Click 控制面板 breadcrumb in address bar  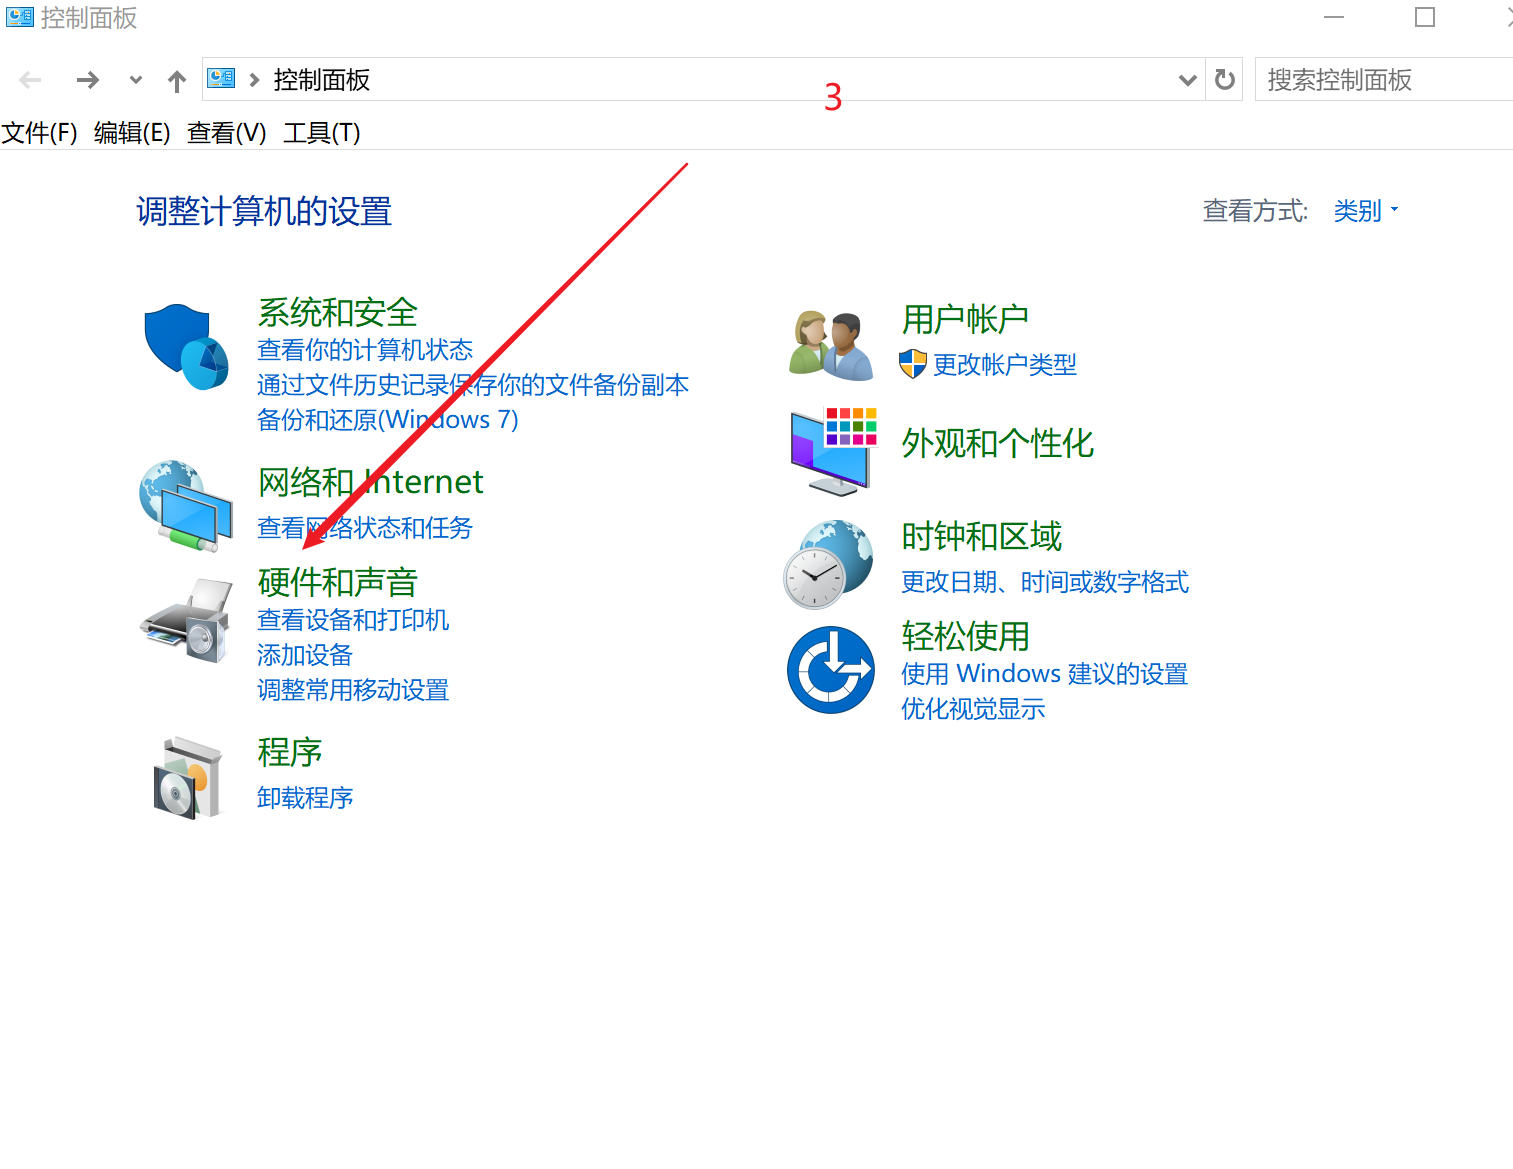[x=321, y=80]
